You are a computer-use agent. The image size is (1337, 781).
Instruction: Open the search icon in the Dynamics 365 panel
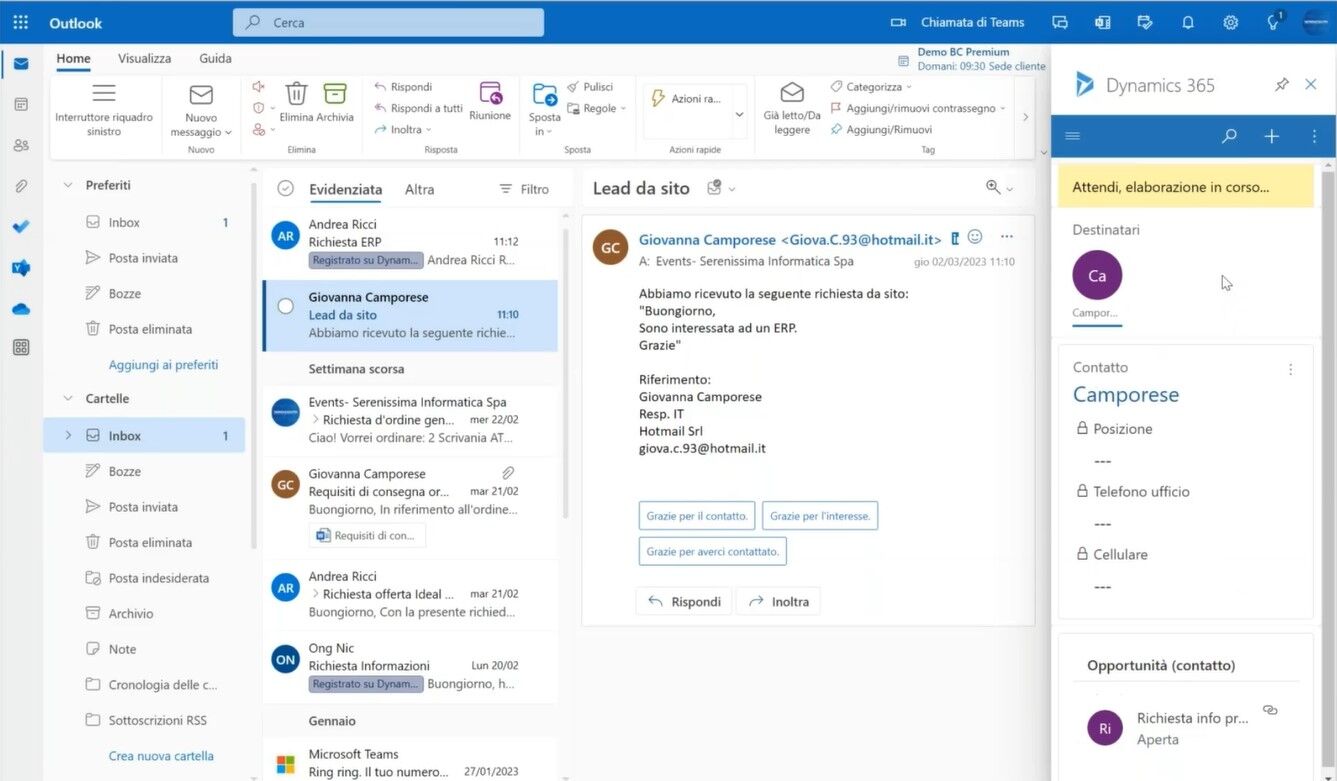click(x=1228, y=135)
